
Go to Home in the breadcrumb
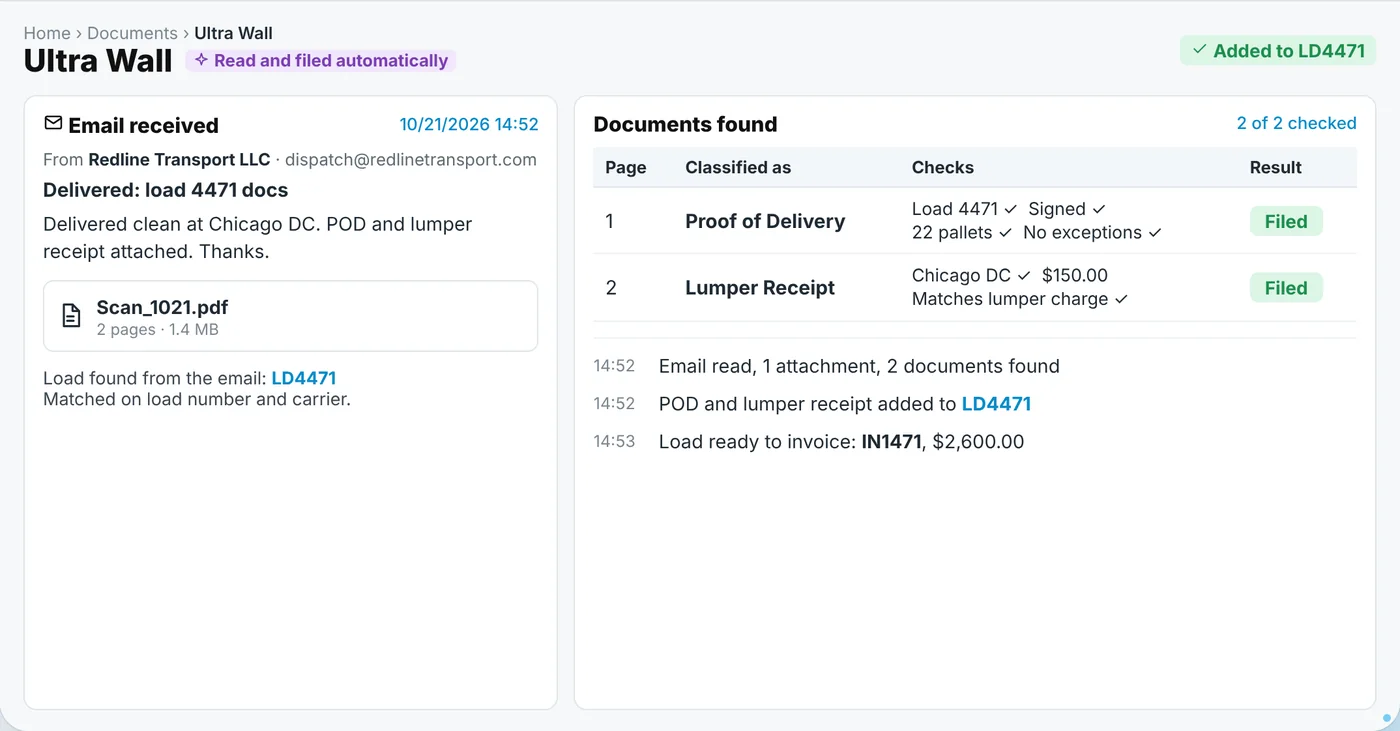[x=47, y=33]
